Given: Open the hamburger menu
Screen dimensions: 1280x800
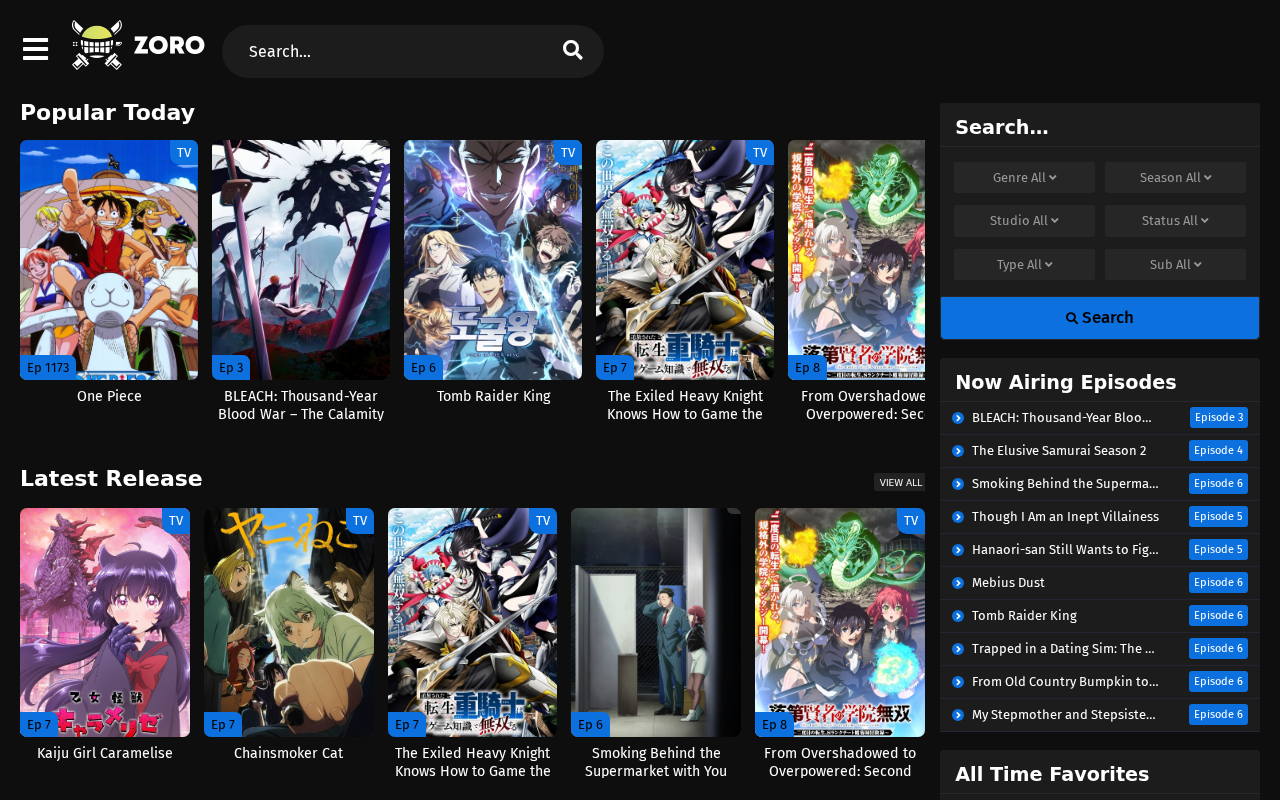Looking at the screenshot, I should pyautogui.click(x=35, y=49).
